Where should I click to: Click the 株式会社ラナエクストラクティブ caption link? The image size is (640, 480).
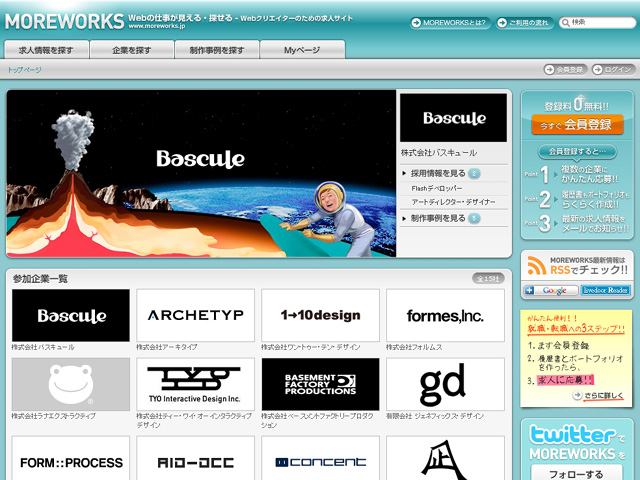coord(53,416)
